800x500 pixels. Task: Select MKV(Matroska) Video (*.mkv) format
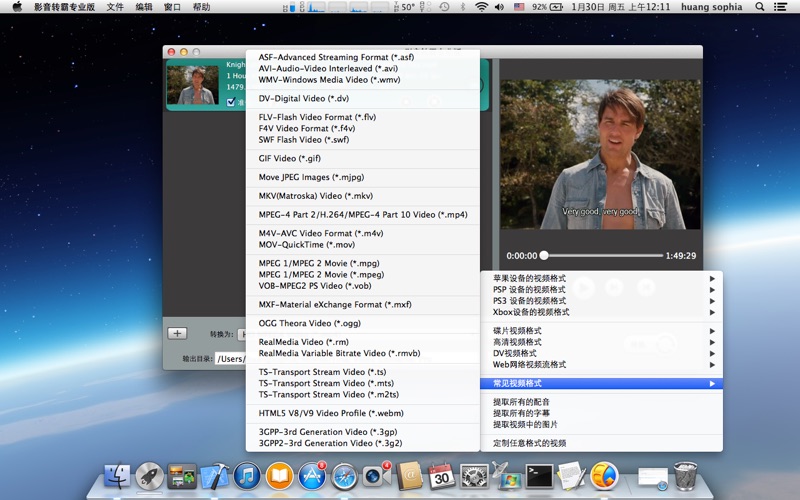(x=315, y=196)
